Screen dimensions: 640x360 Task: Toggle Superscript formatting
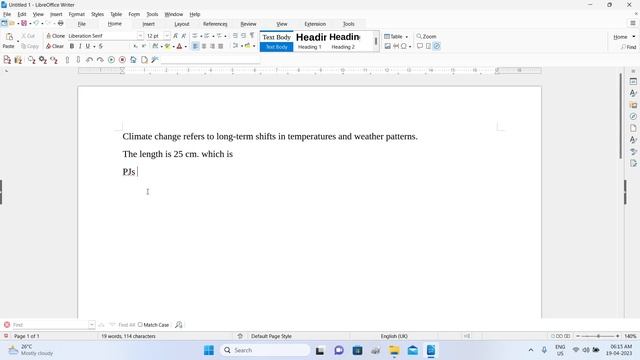pos(144,47)
